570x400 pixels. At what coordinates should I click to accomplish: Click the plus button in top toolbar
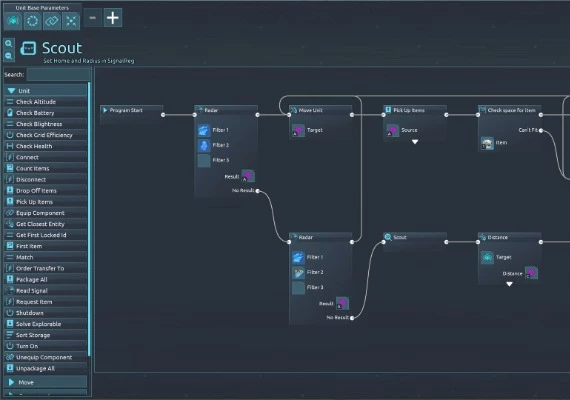click(113, 17)
